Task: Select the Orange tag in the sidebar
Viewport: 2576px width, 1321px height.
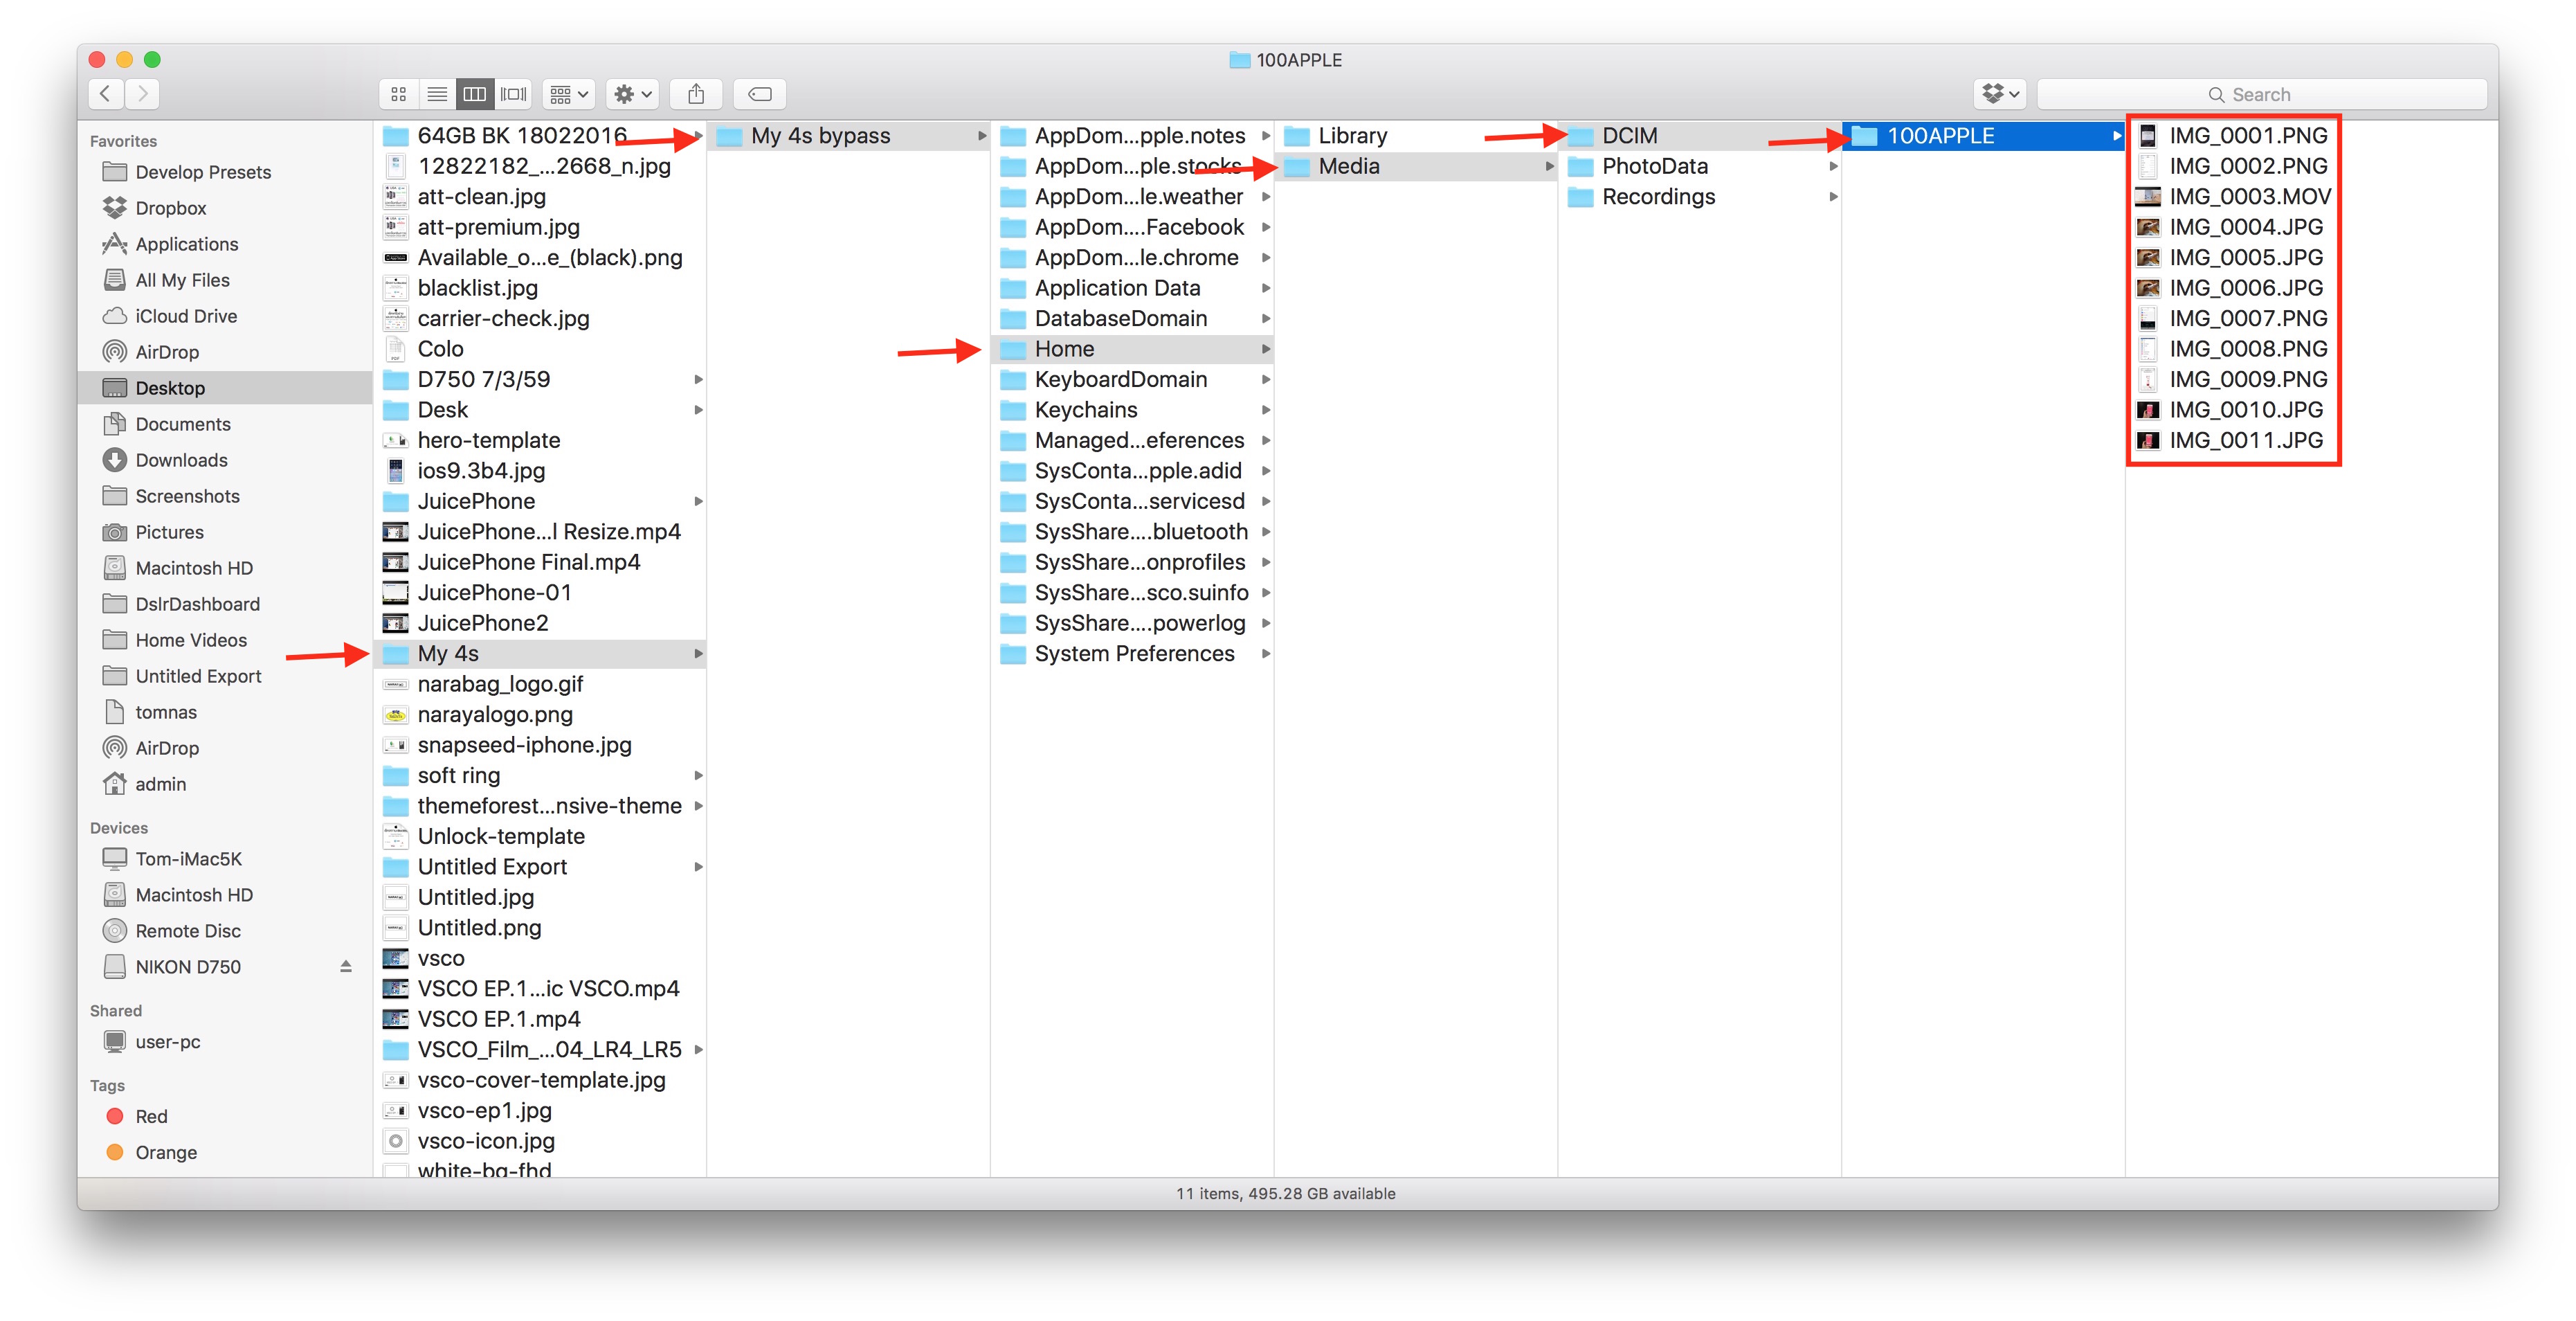Action: [x=166, y=1152]
